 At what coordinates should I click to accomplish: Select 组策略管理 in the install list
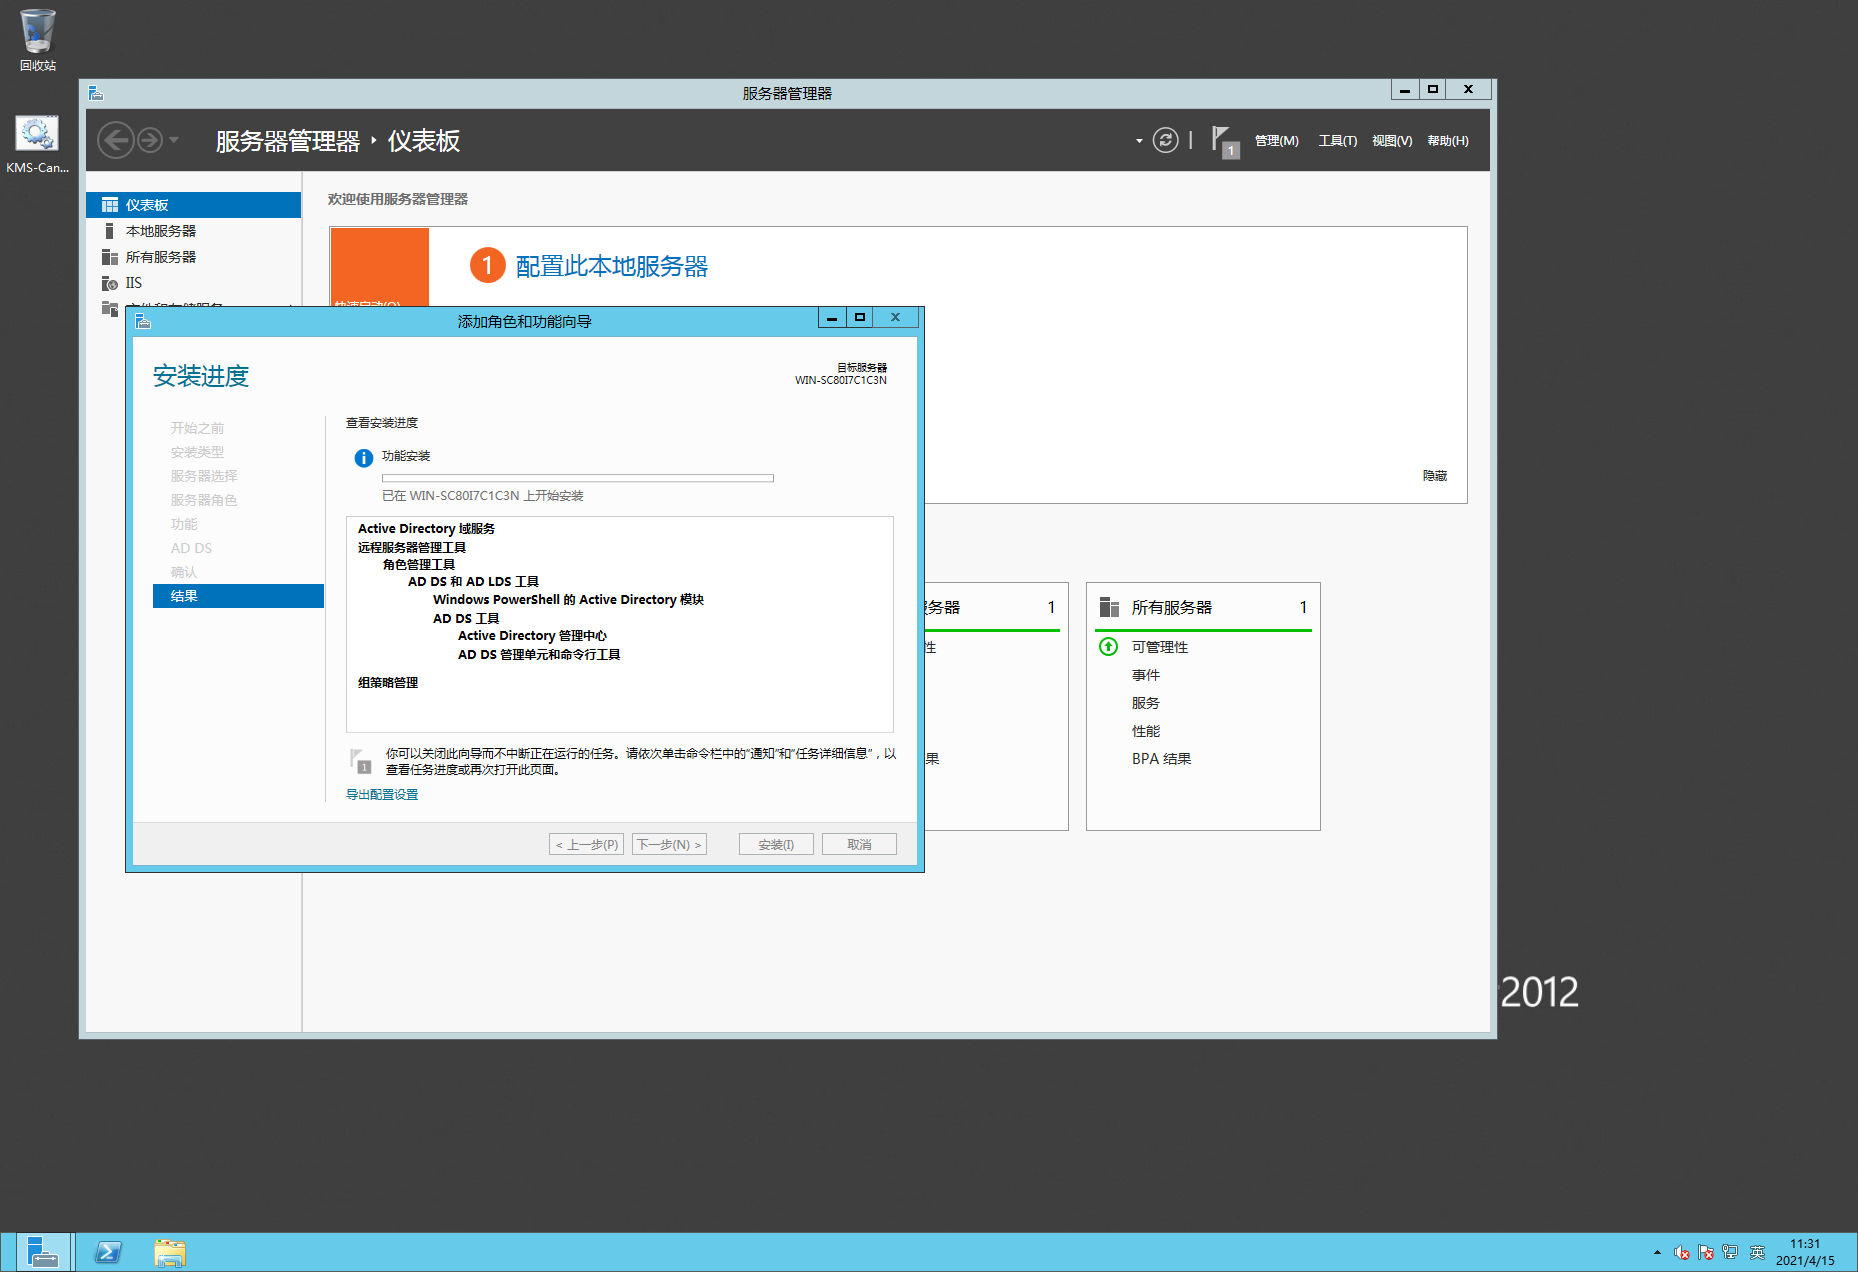[388, 683]
